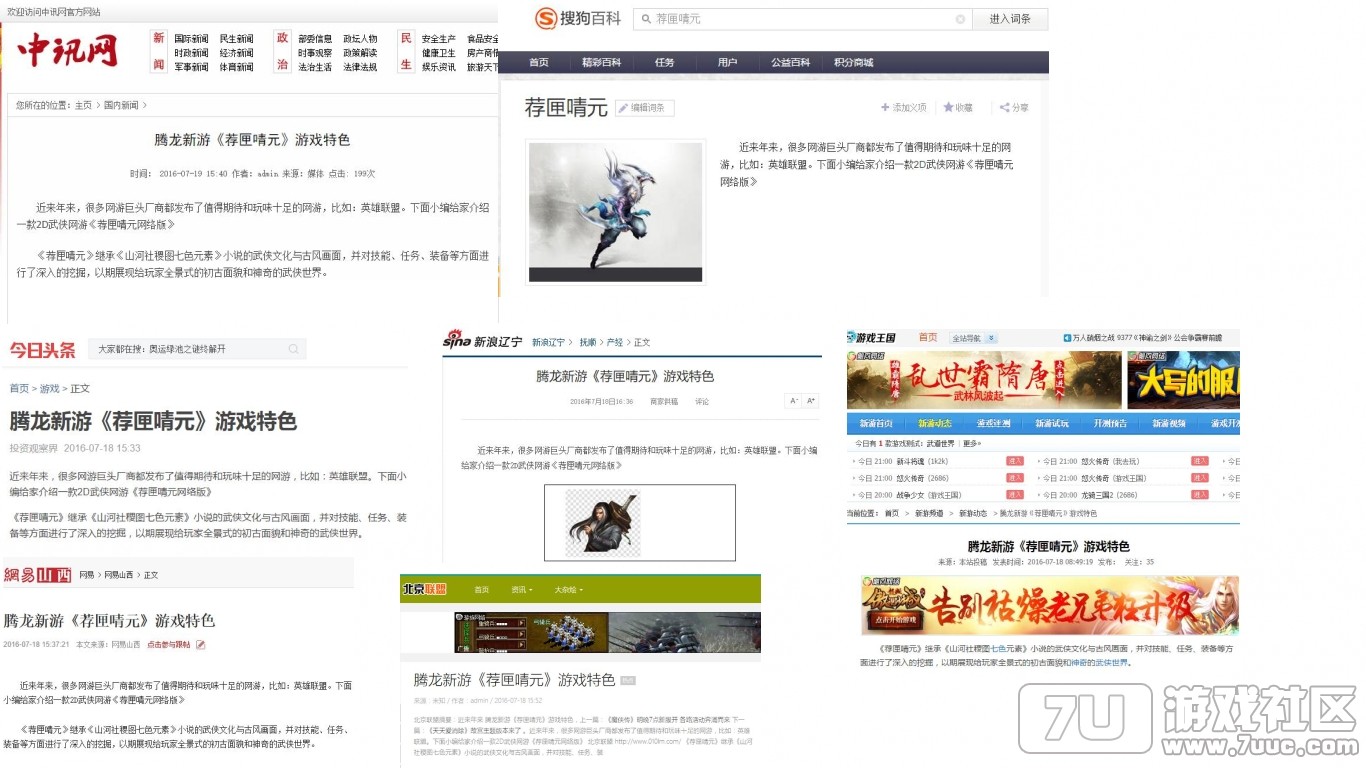Open 首页 on the 北京联盟 nav bar

[482, 589]
